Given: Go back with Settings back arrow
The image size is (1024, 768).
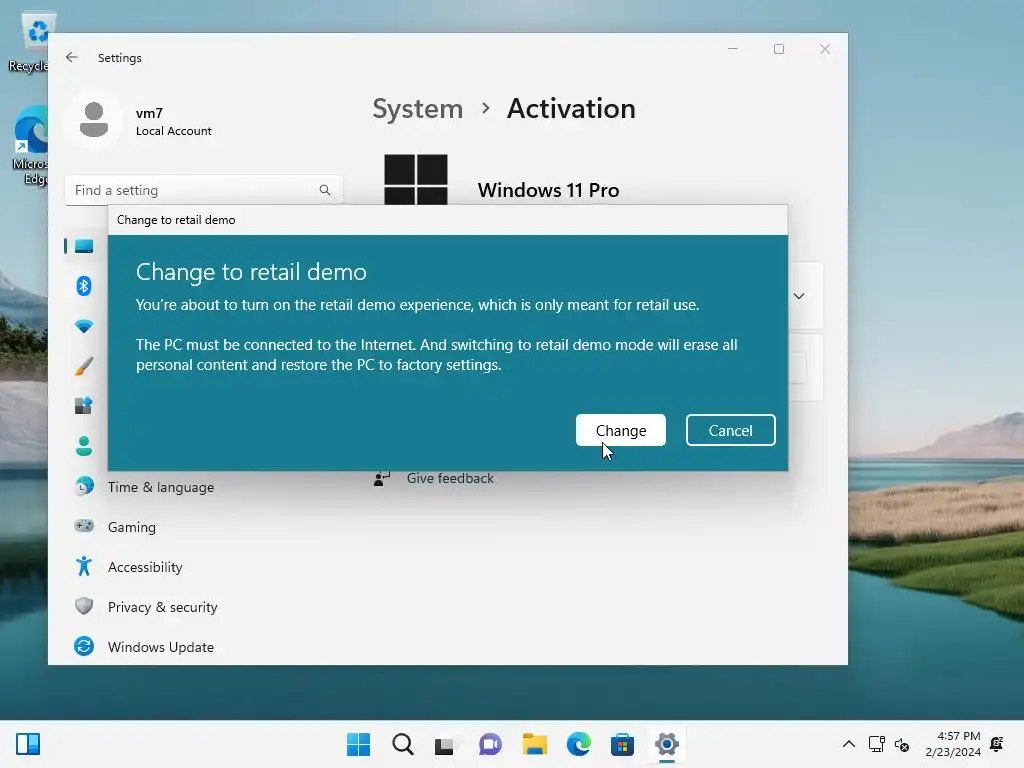Looking at the screenshot, I should point(72,57).
